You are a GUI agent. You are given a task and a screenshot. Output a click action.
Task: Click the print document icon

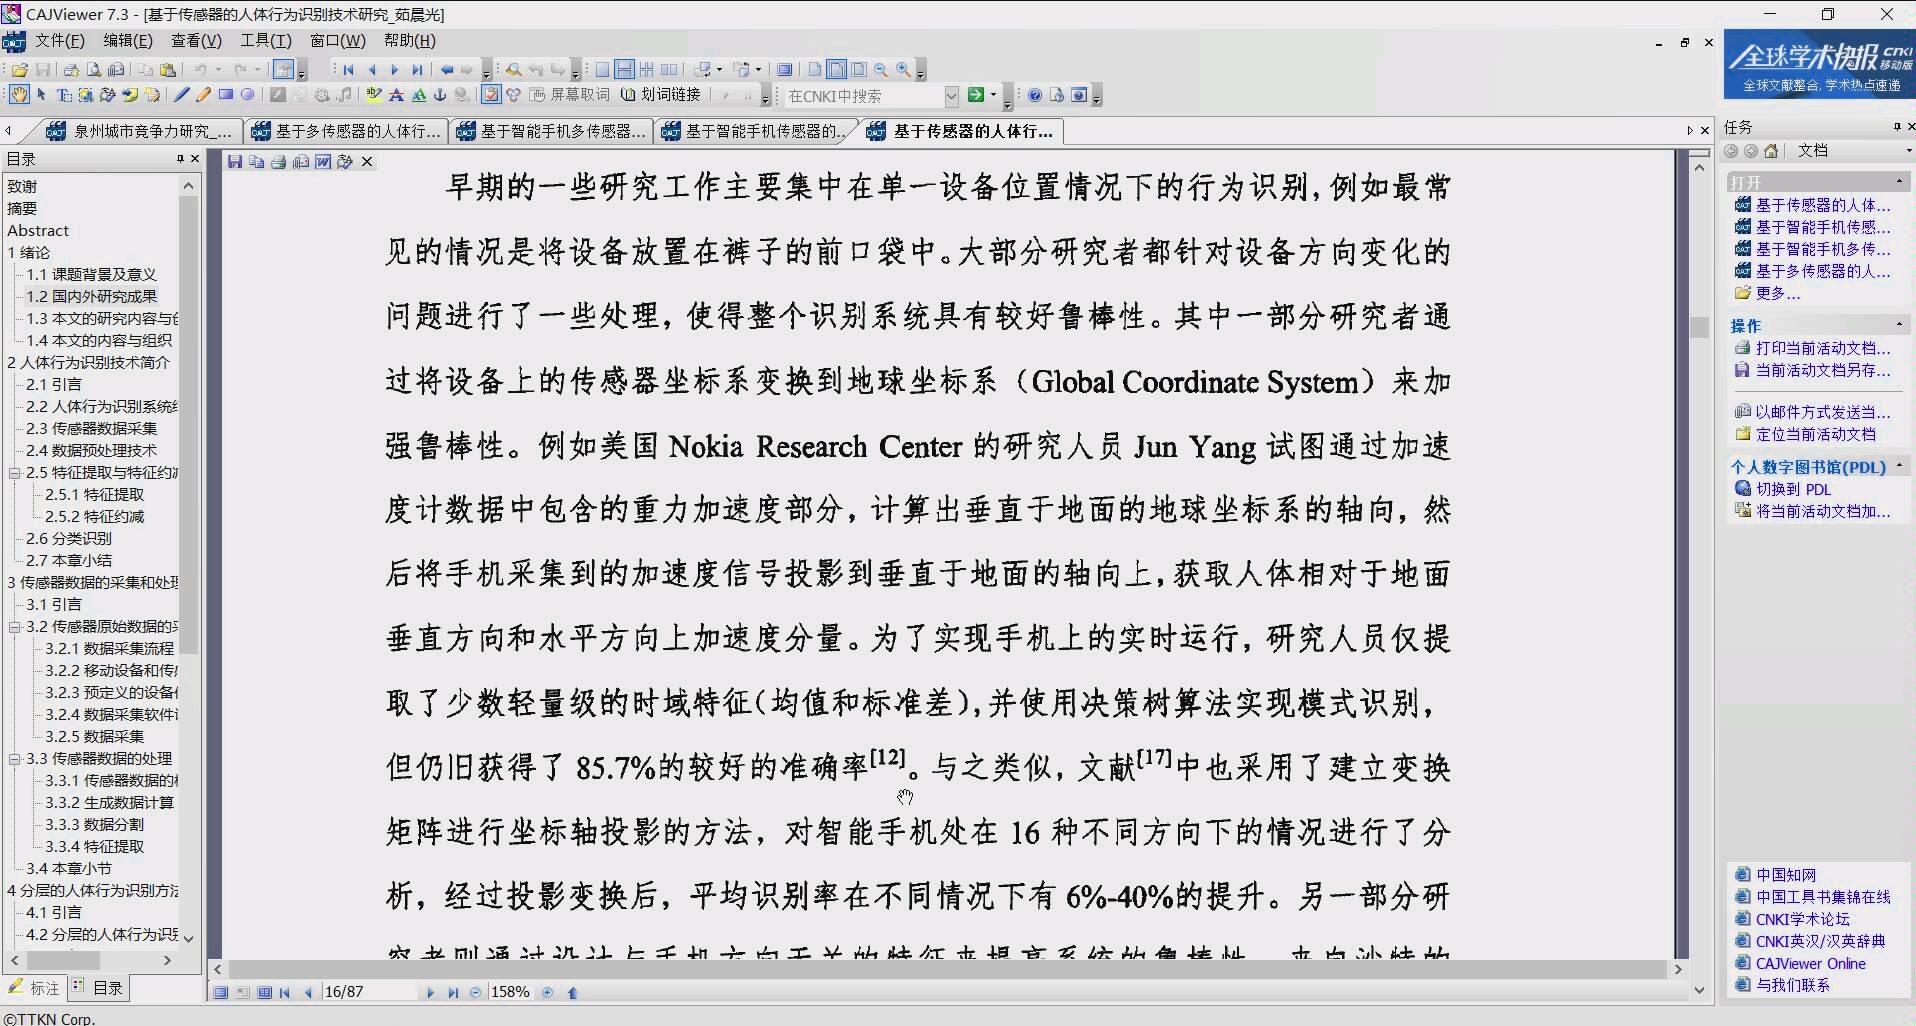[x=70, y=69]
